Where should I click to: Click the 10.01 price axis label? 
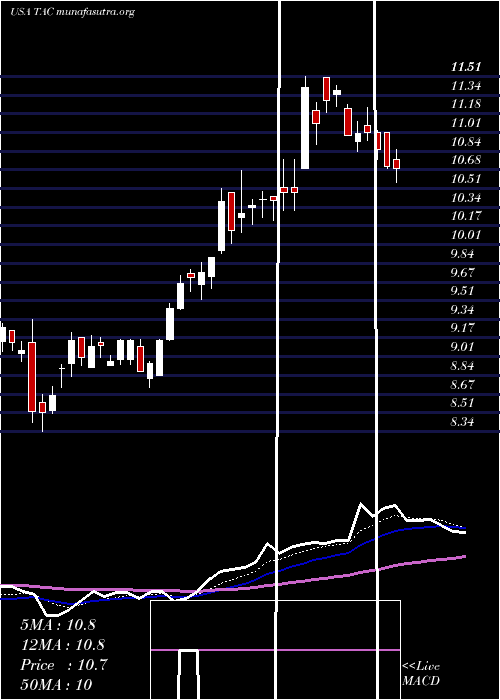pos(466,235)
